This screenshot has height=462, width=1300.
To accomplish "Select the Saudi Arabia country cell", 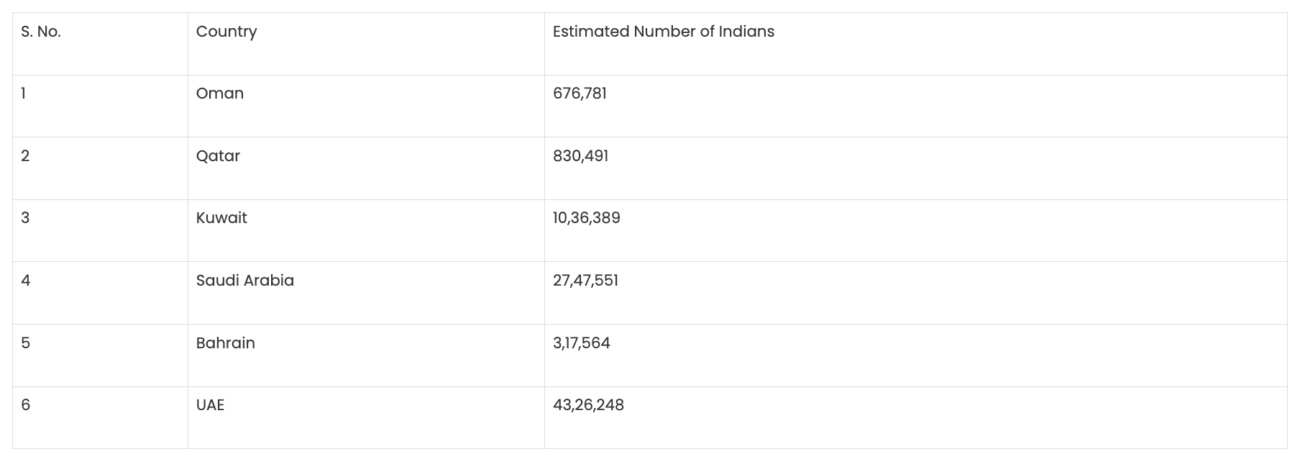I will point(245,281).
